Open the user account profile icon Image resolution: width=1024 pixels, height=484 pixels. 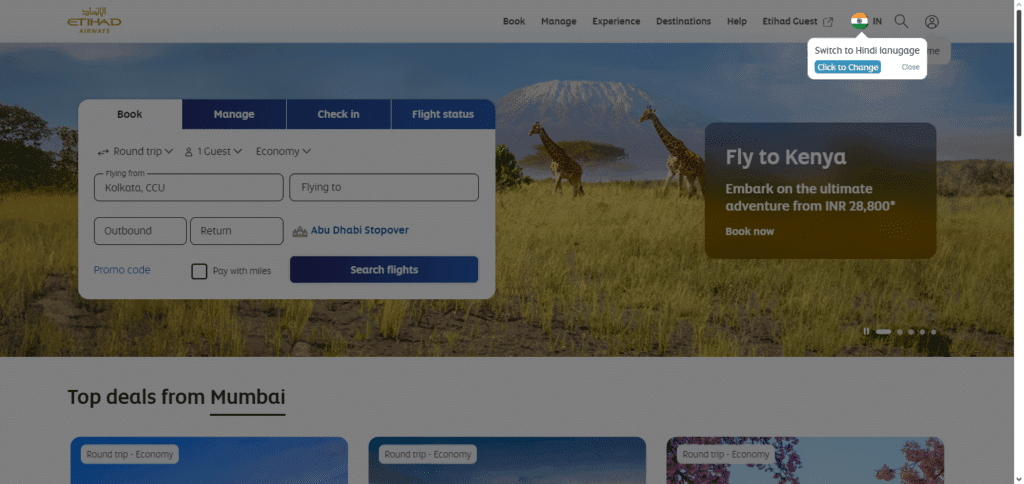(x=932, y=22)
